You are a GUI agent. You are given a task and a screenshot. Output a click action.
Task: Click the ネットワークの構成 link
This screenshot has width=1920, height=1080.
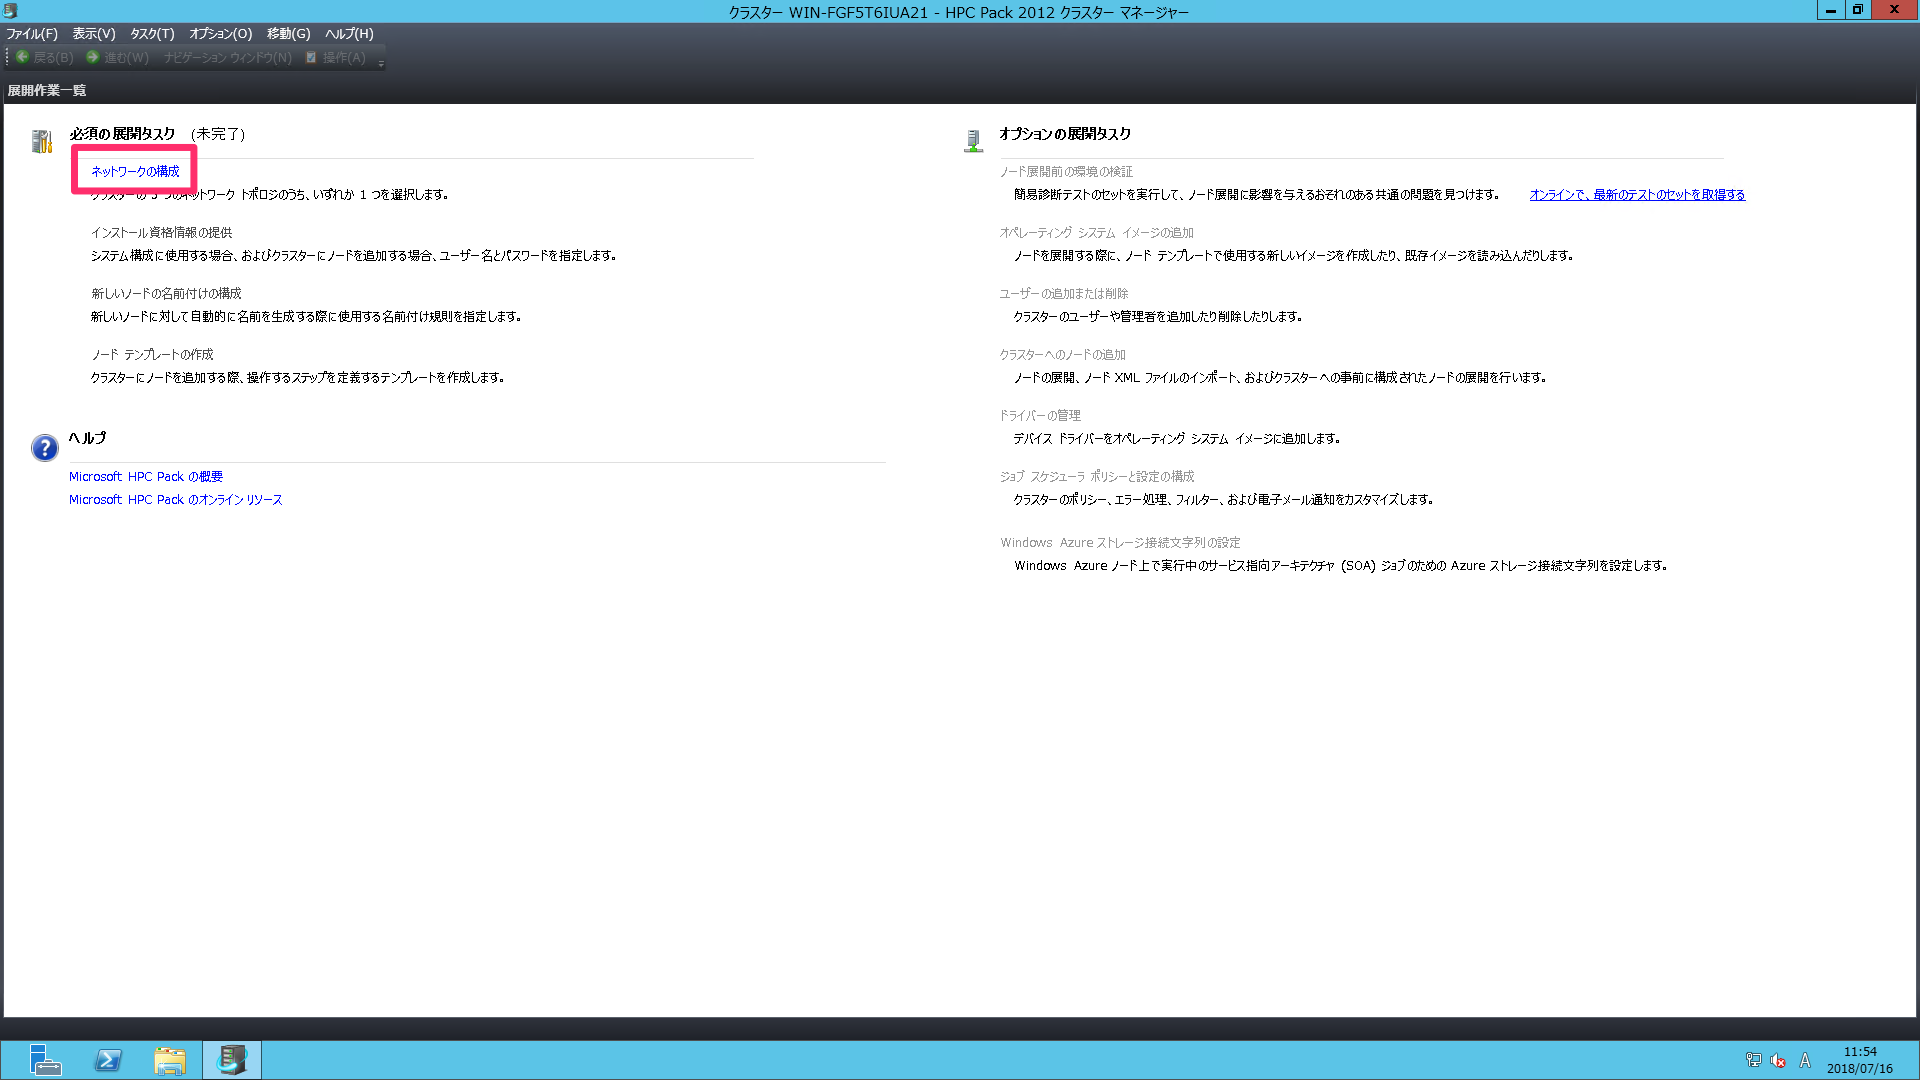pyautogui.click(x=134, y=171)
